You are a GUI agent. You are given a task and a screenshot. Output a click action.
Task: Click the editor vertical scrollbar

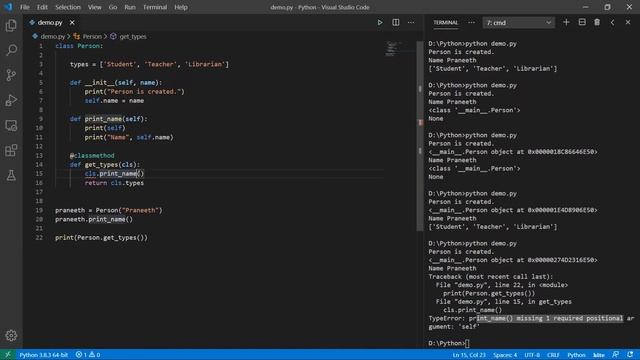[420, 136]
